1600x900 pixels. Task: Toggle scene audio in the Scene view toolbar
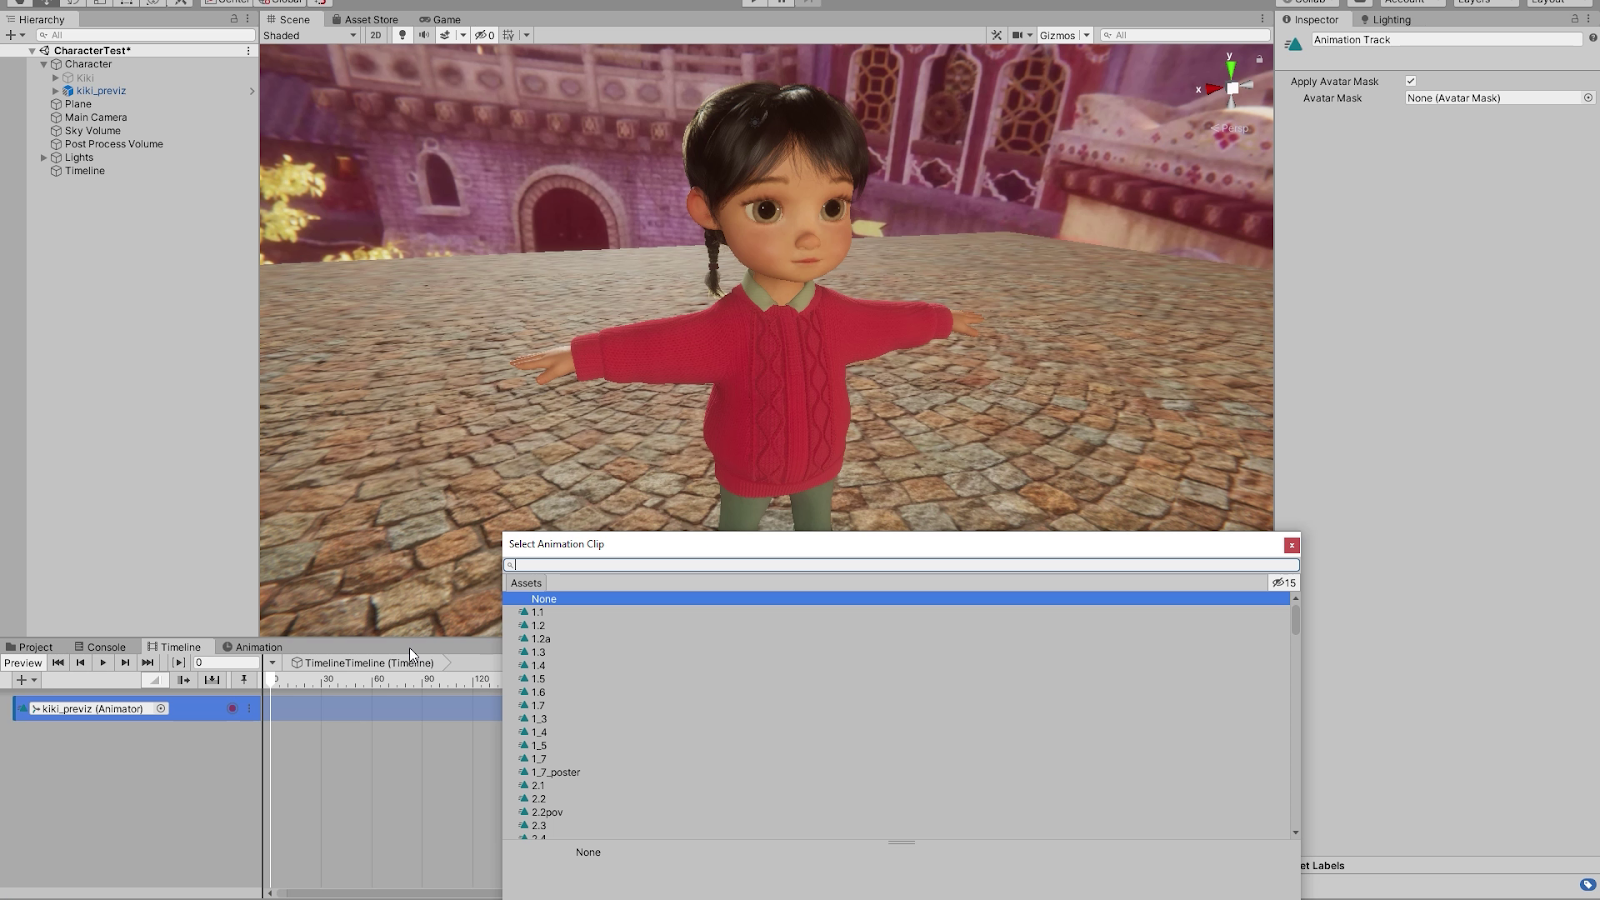coord(423,35)
